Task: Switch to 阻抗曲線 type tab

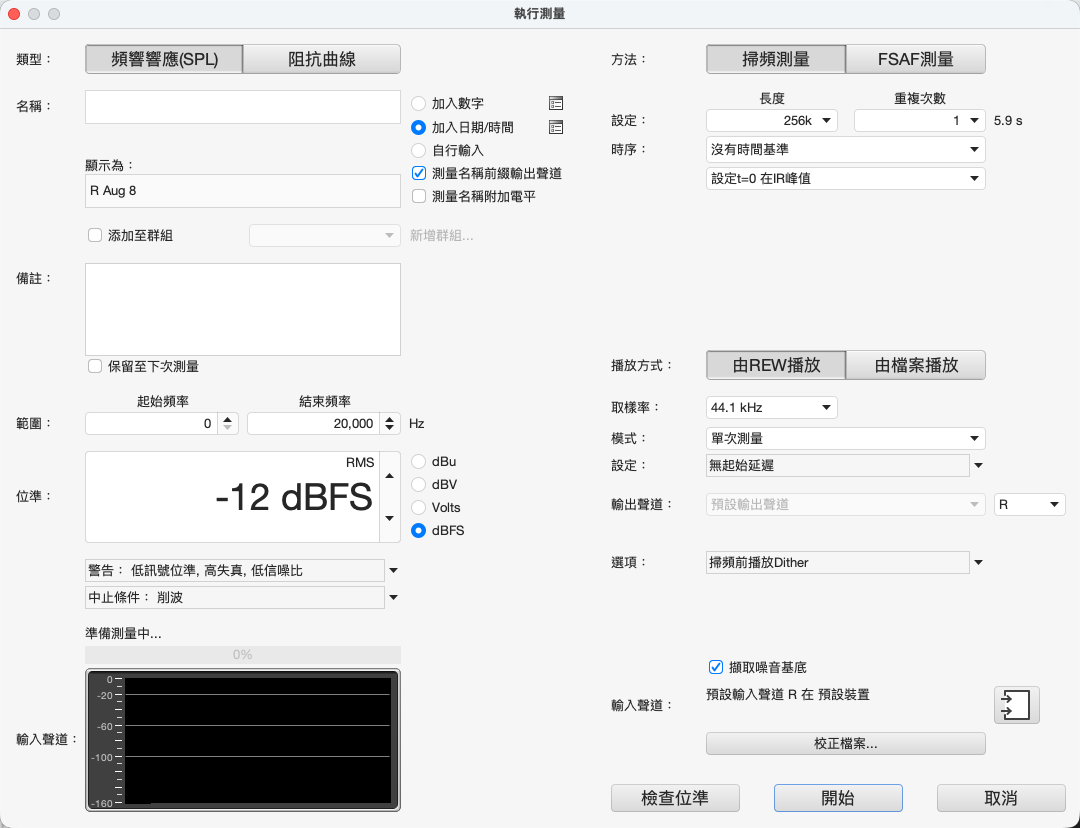Action: tap(322, 59)
